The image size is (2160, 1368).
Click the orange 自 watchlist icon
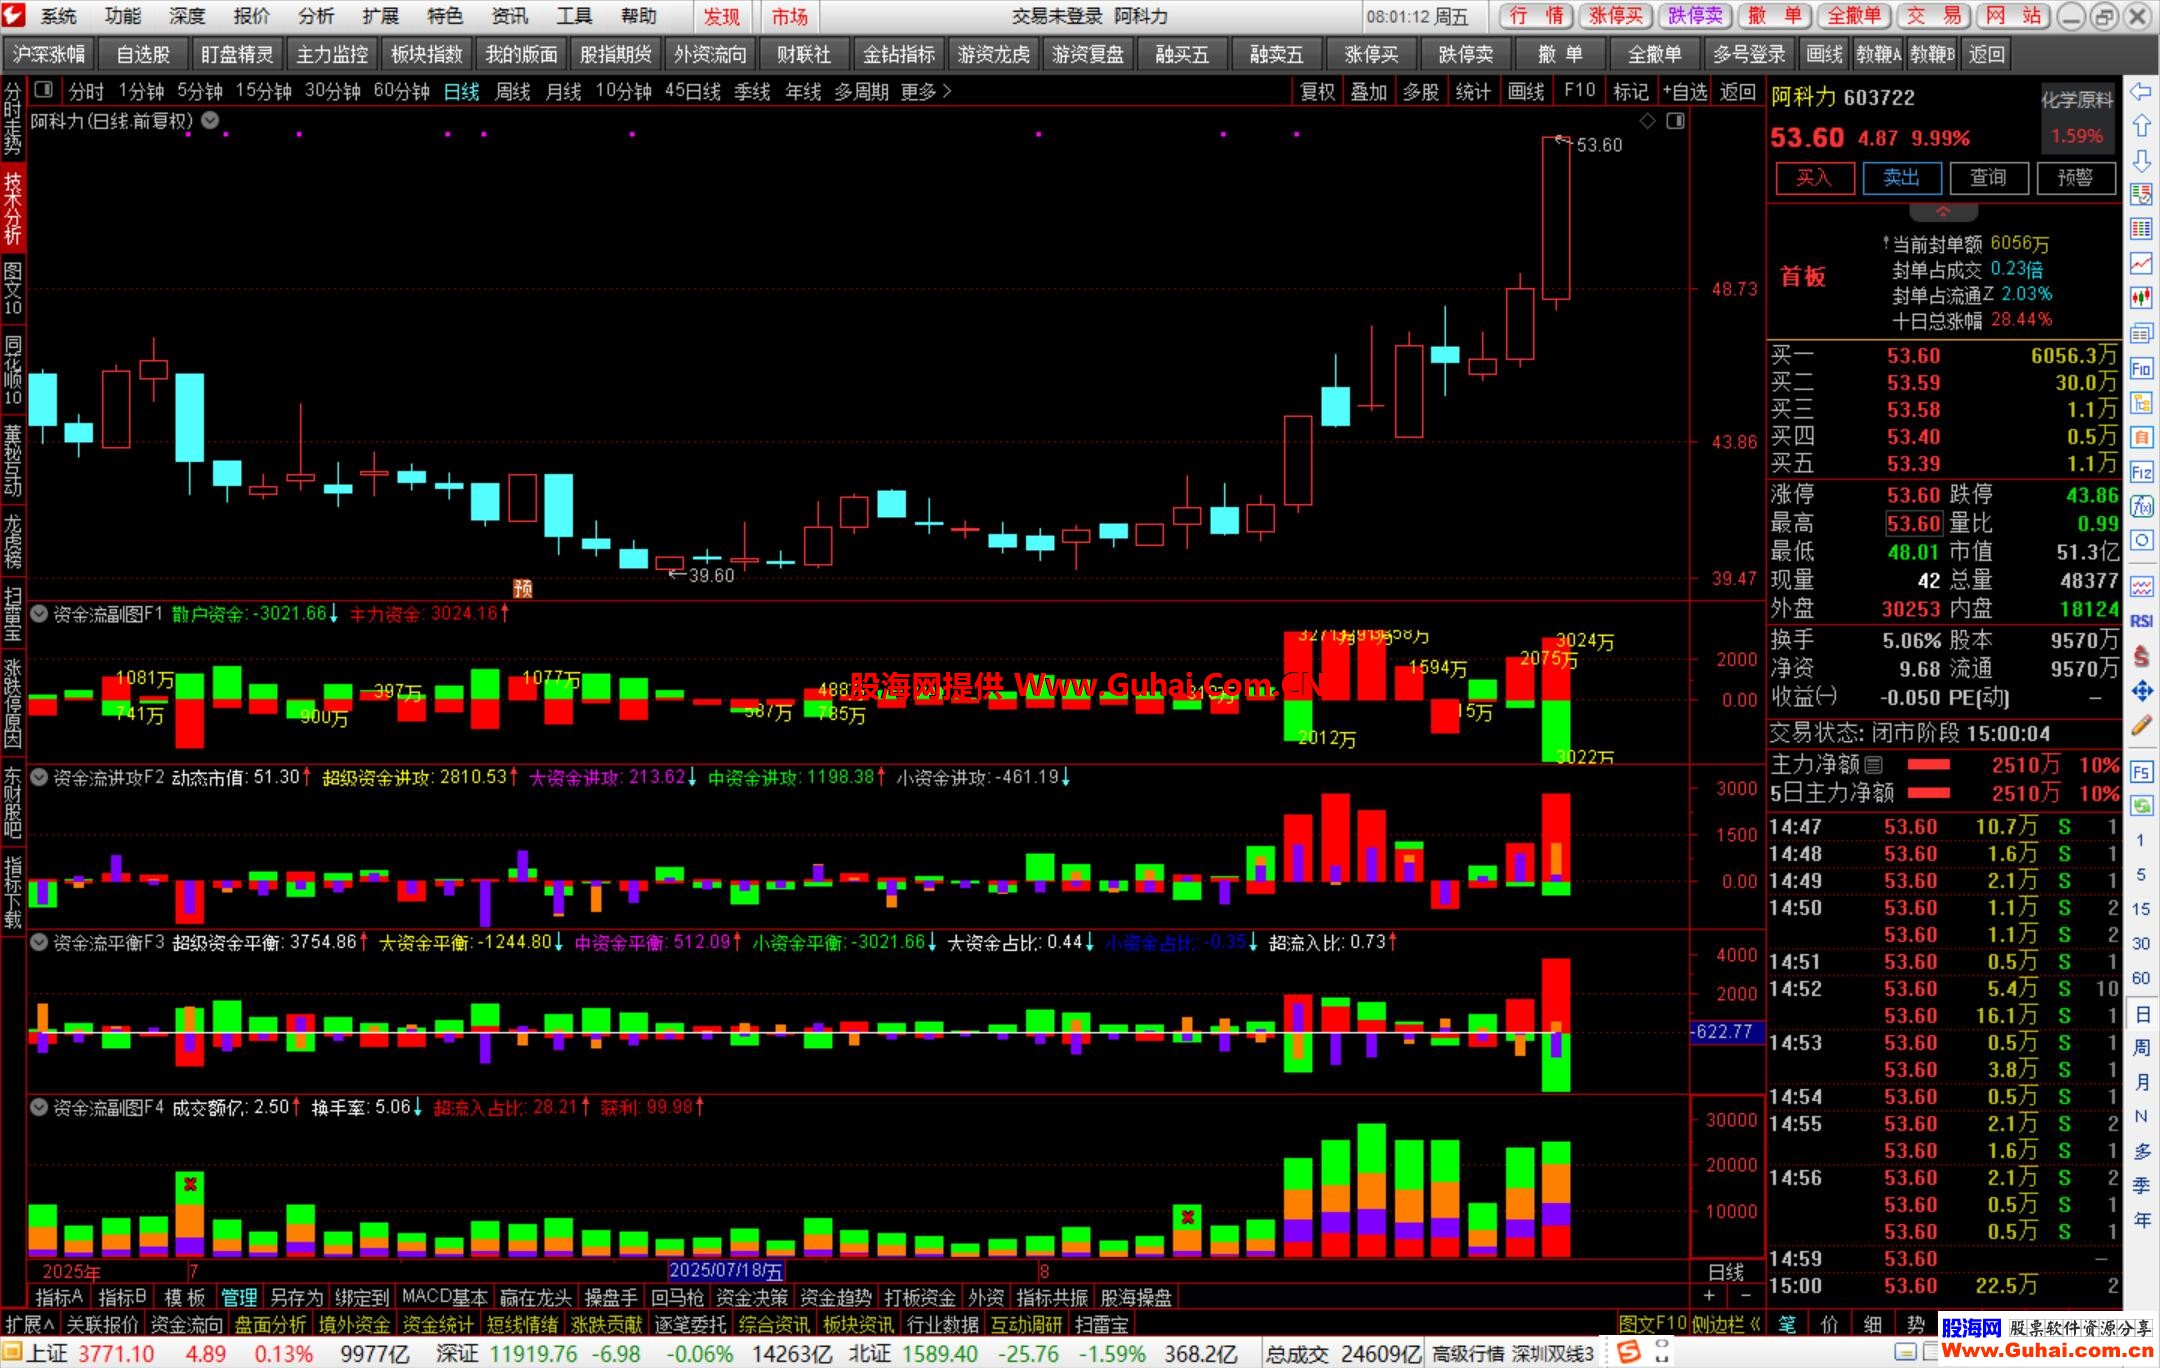tap(2141, 437)
